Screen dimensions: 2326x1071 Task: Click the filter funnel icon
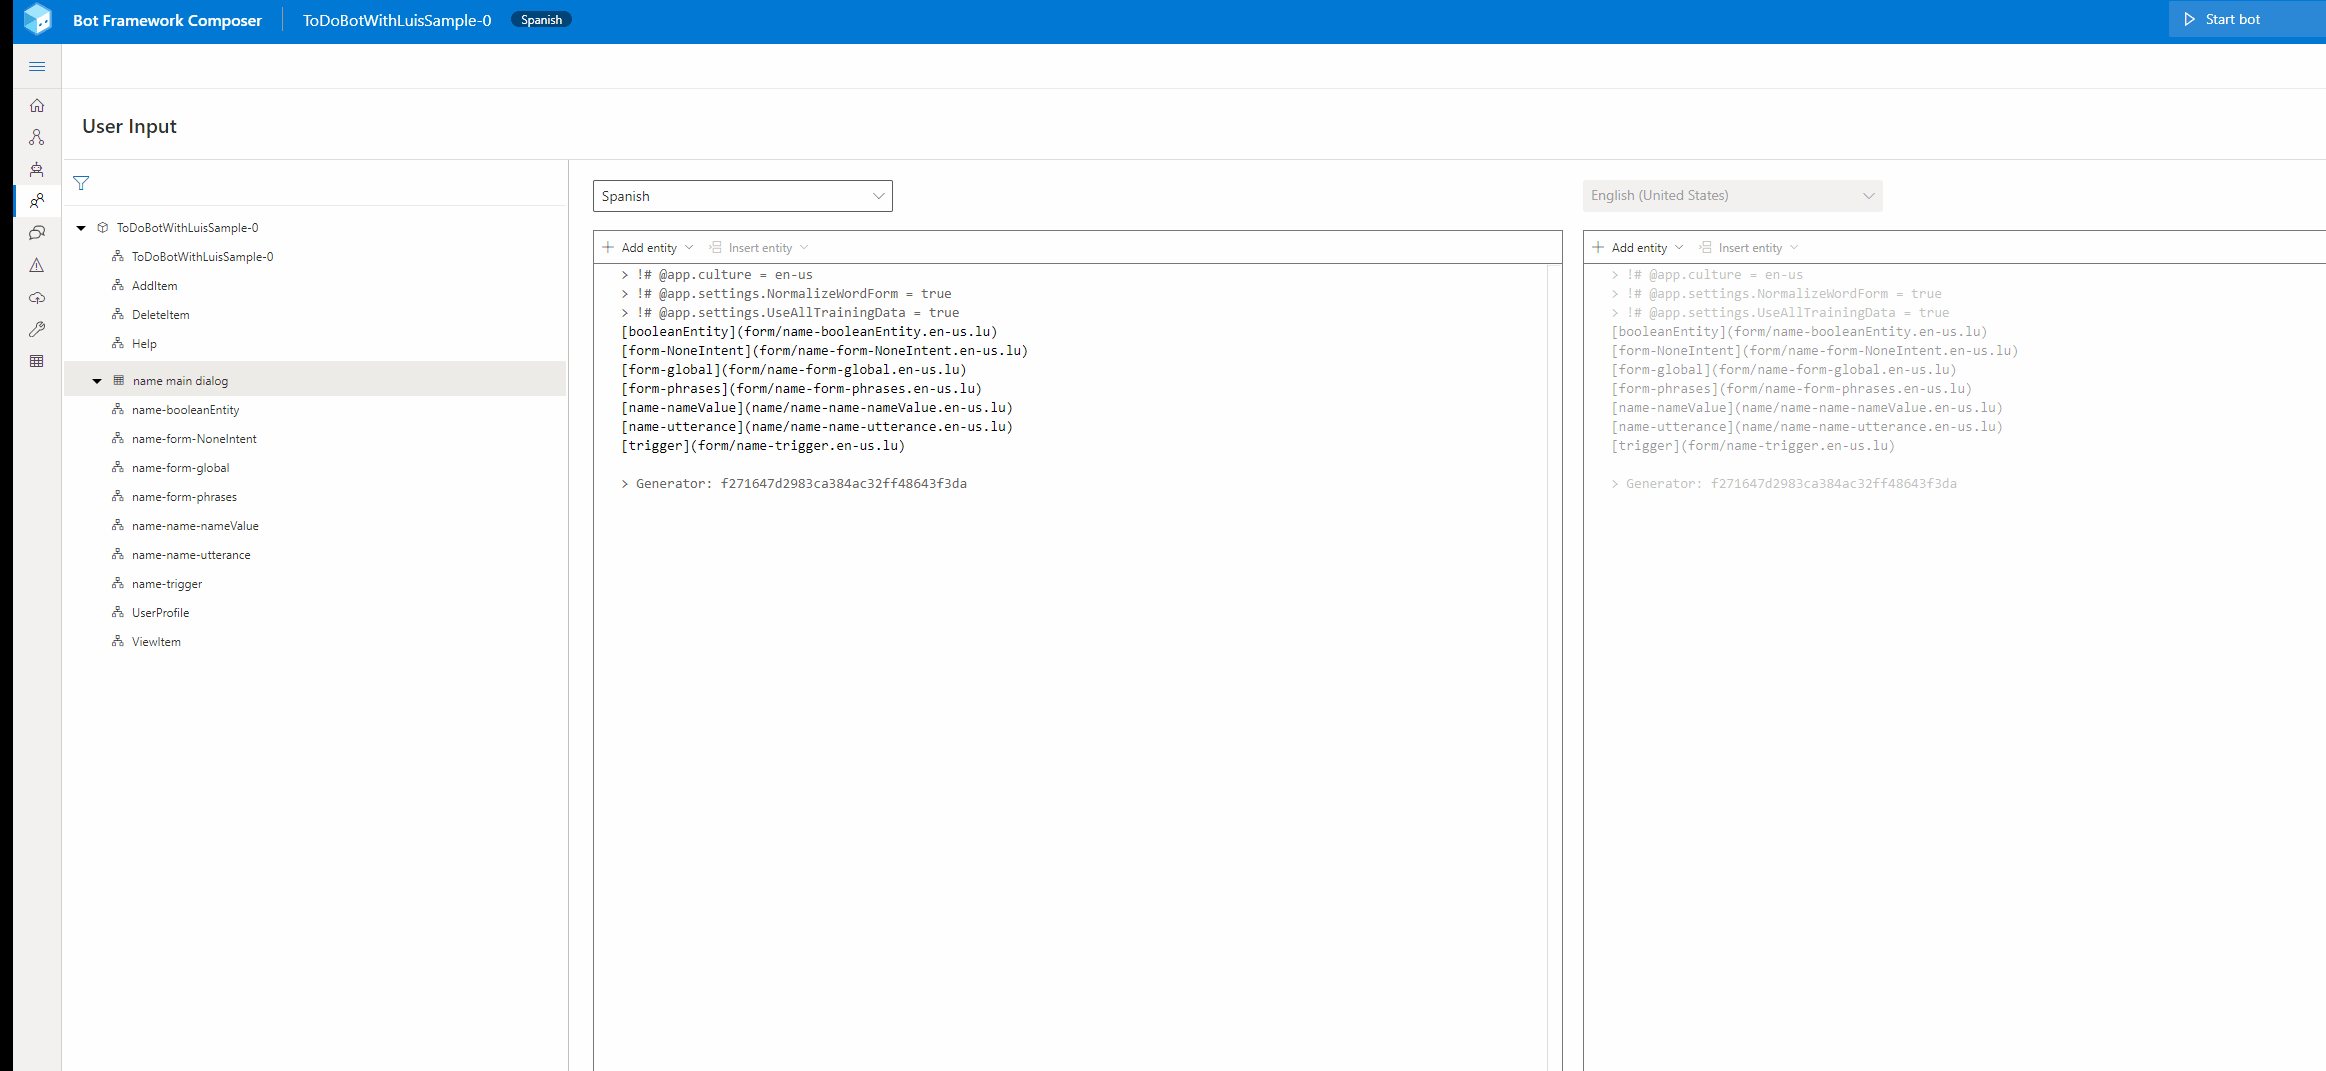pyautogui.click(x=81, y=183)
